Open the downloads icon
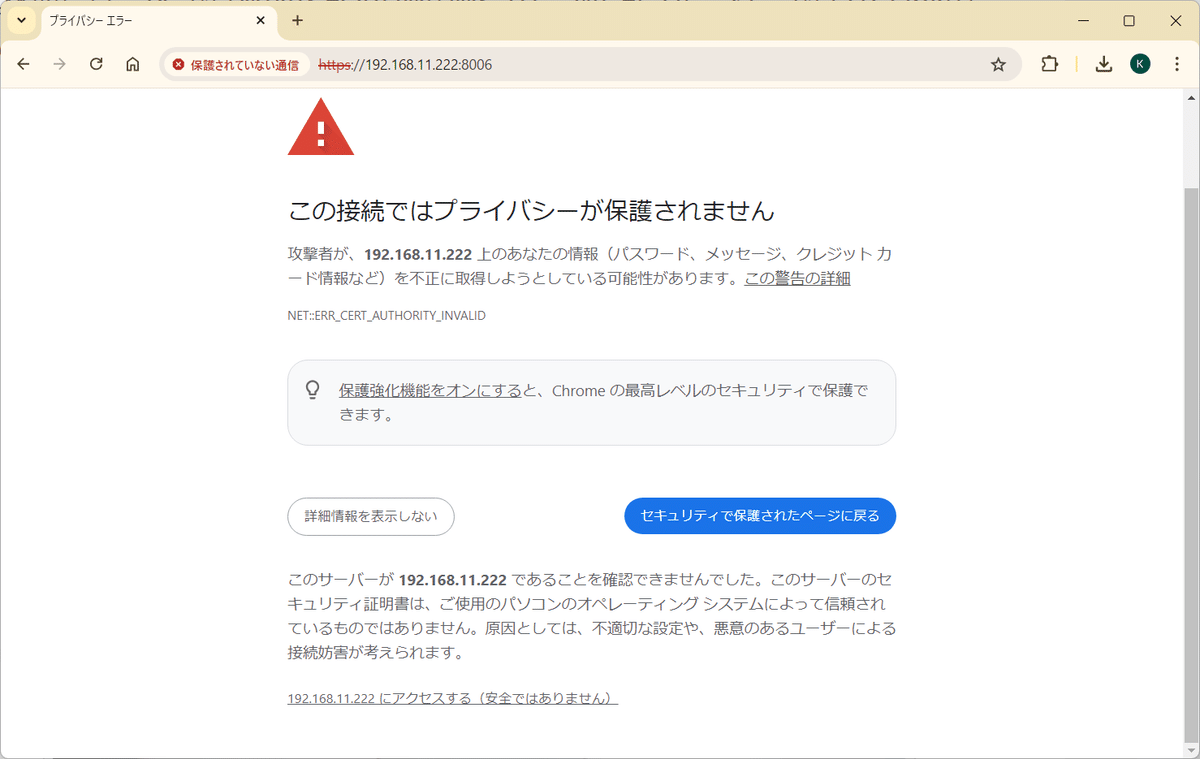The image size is (1200, 759). point(1103,64)
